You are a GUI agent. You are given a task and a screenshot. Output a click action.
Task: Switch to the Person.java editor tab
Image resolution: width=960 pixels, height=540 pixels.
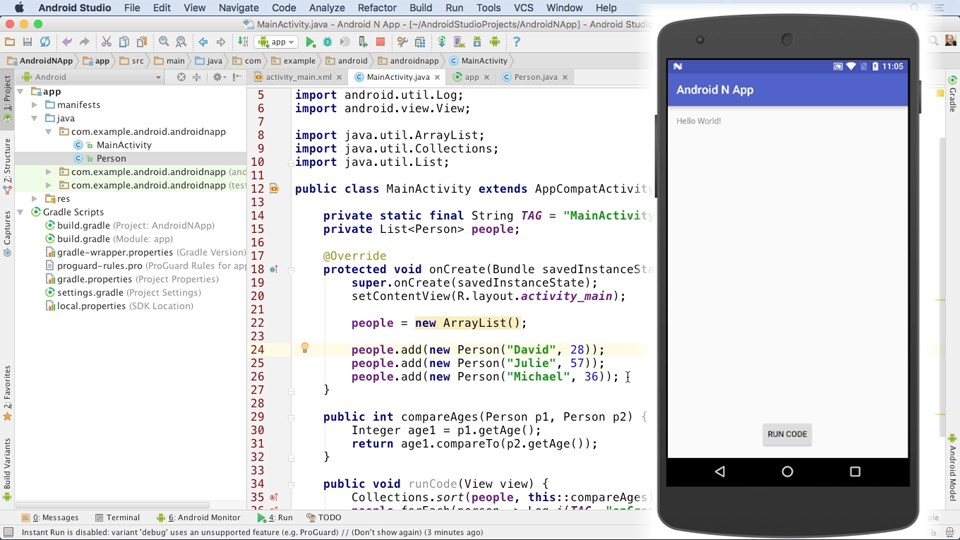pyautogui.click(x=536, y=77)
